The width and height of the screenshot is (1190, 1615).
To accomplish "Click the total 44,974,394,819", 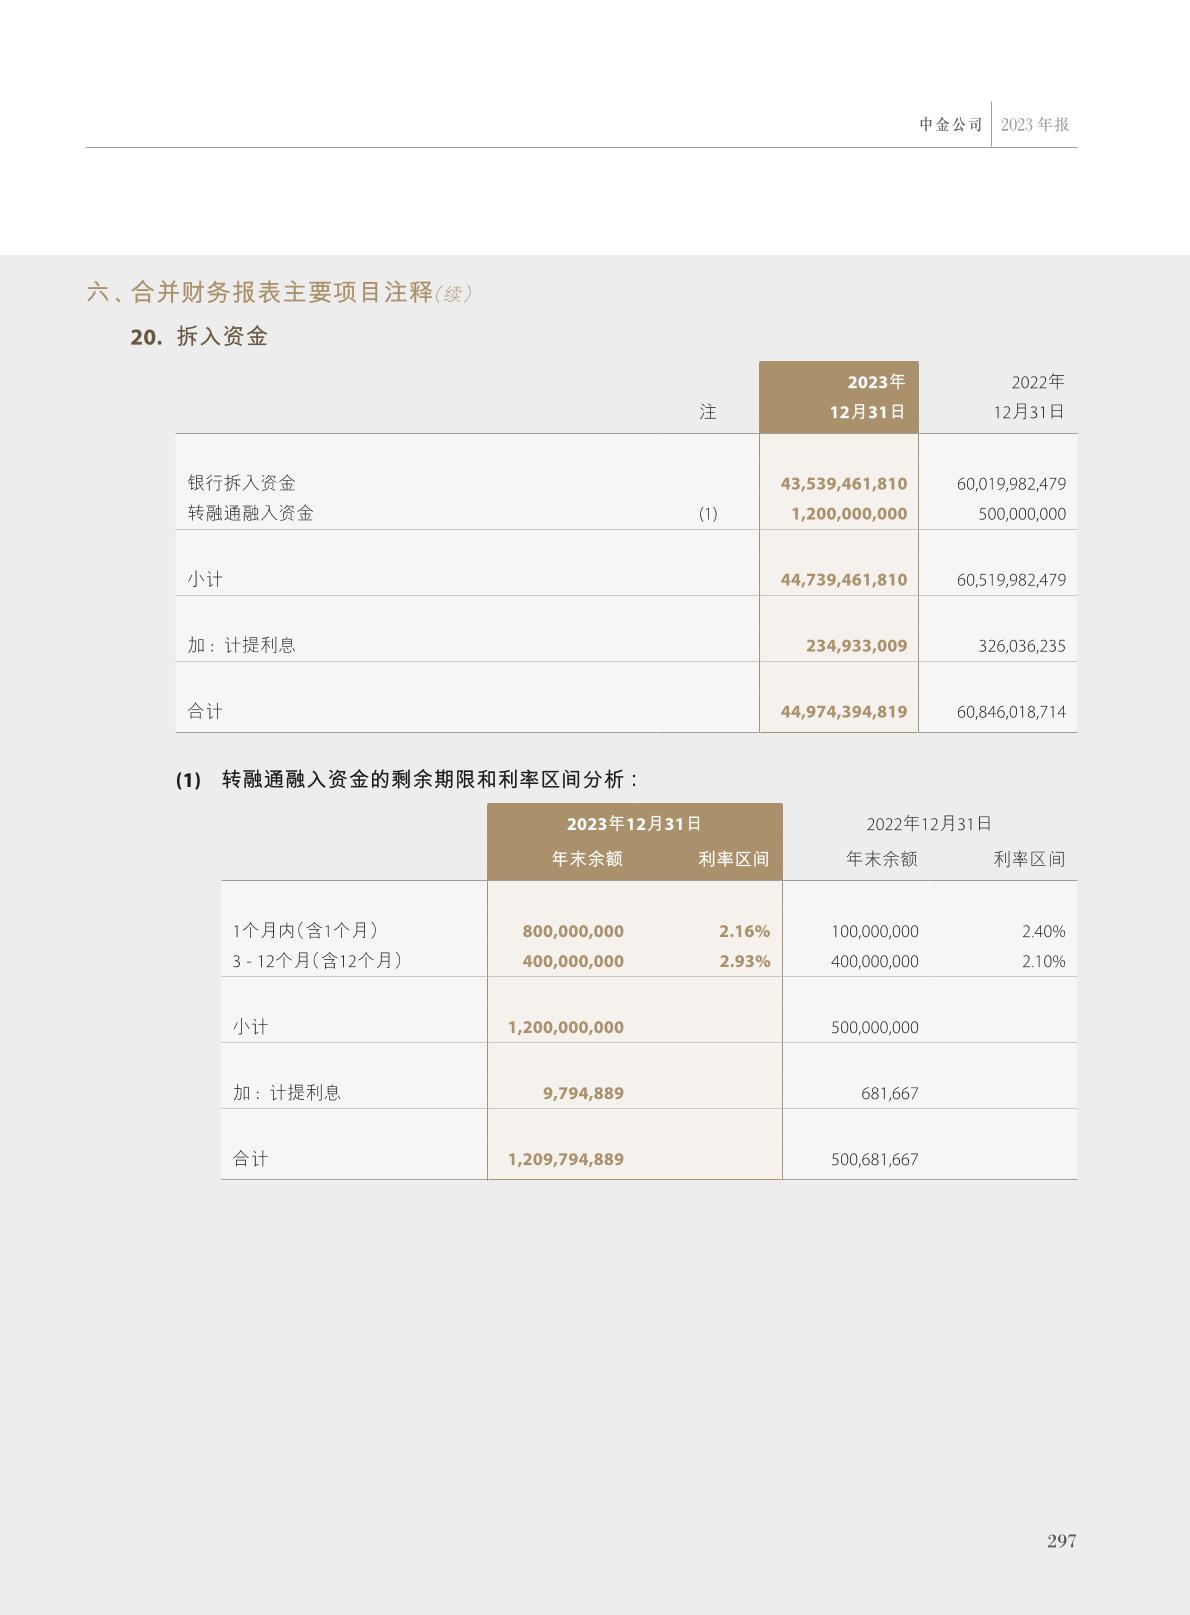I will (x=843, y=712).
